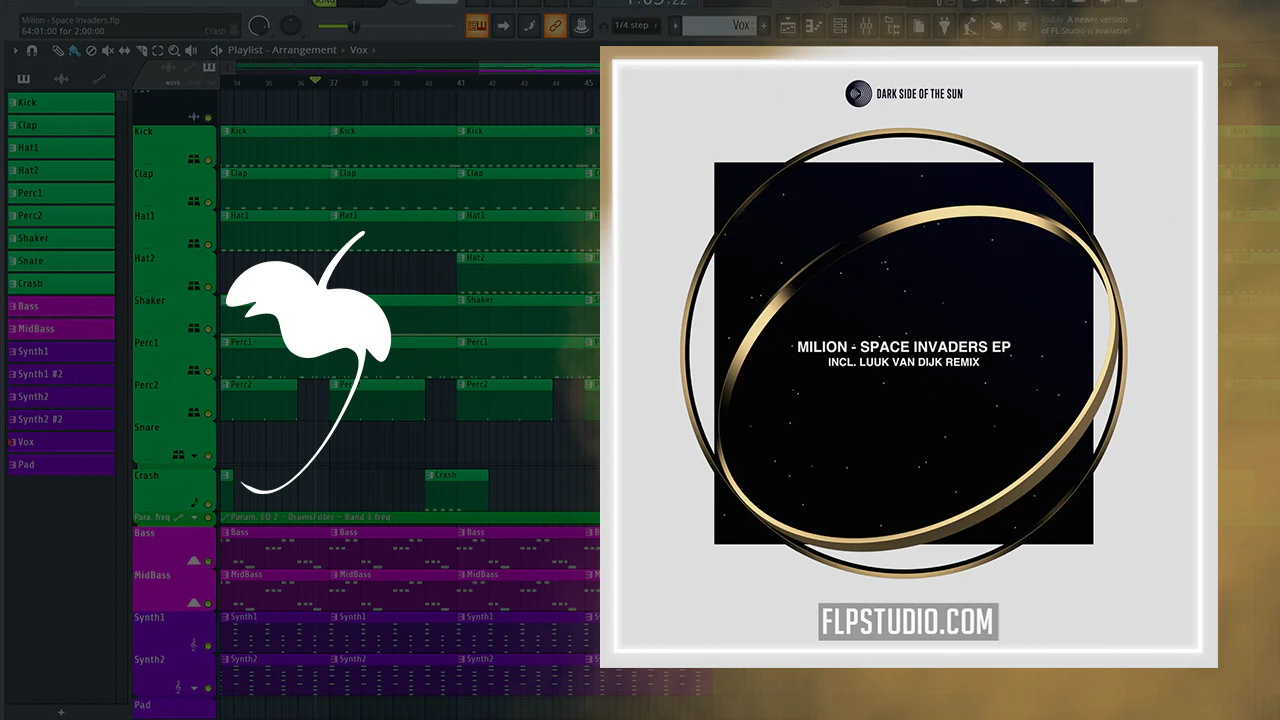Expand the Synth2 track arrow

(195, 688)
